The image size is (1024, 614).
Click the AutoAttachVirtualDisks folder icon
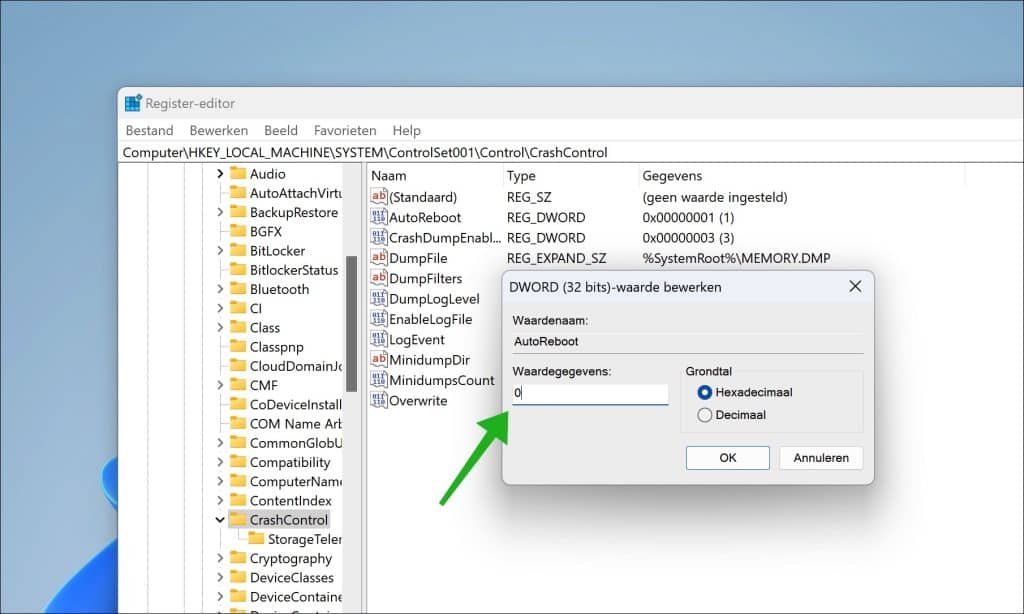tap(238, 192)
